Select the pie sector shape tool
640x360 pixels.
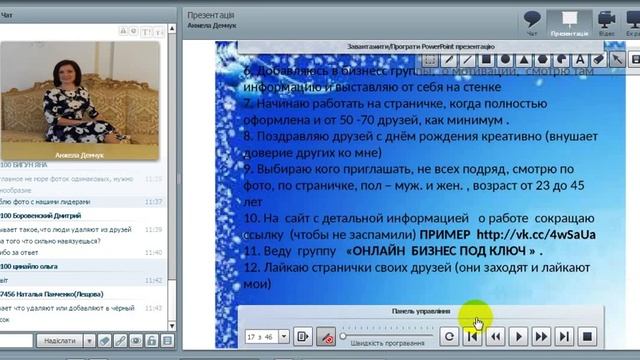point(562,60)
